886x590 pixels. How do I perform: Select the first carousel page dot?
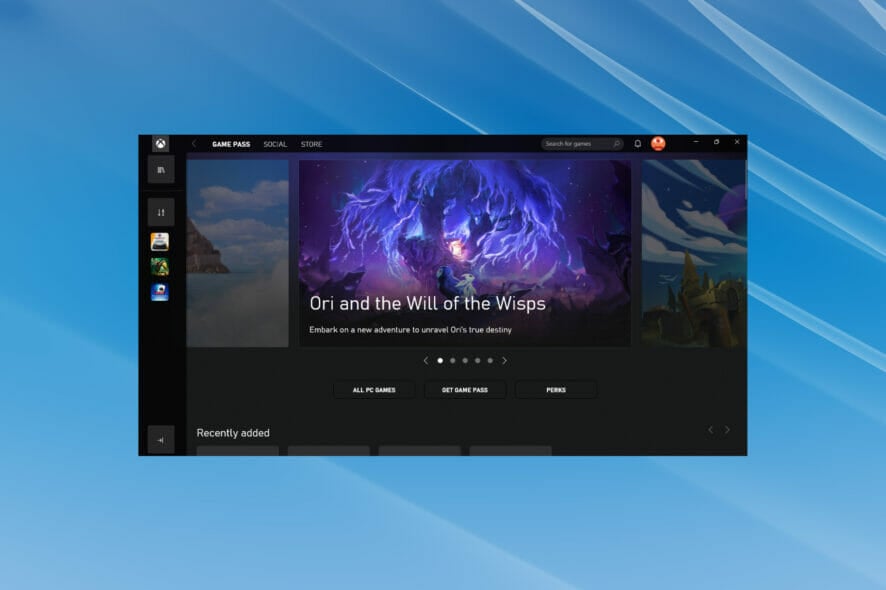pyautogui.click(x=440, y=361)
